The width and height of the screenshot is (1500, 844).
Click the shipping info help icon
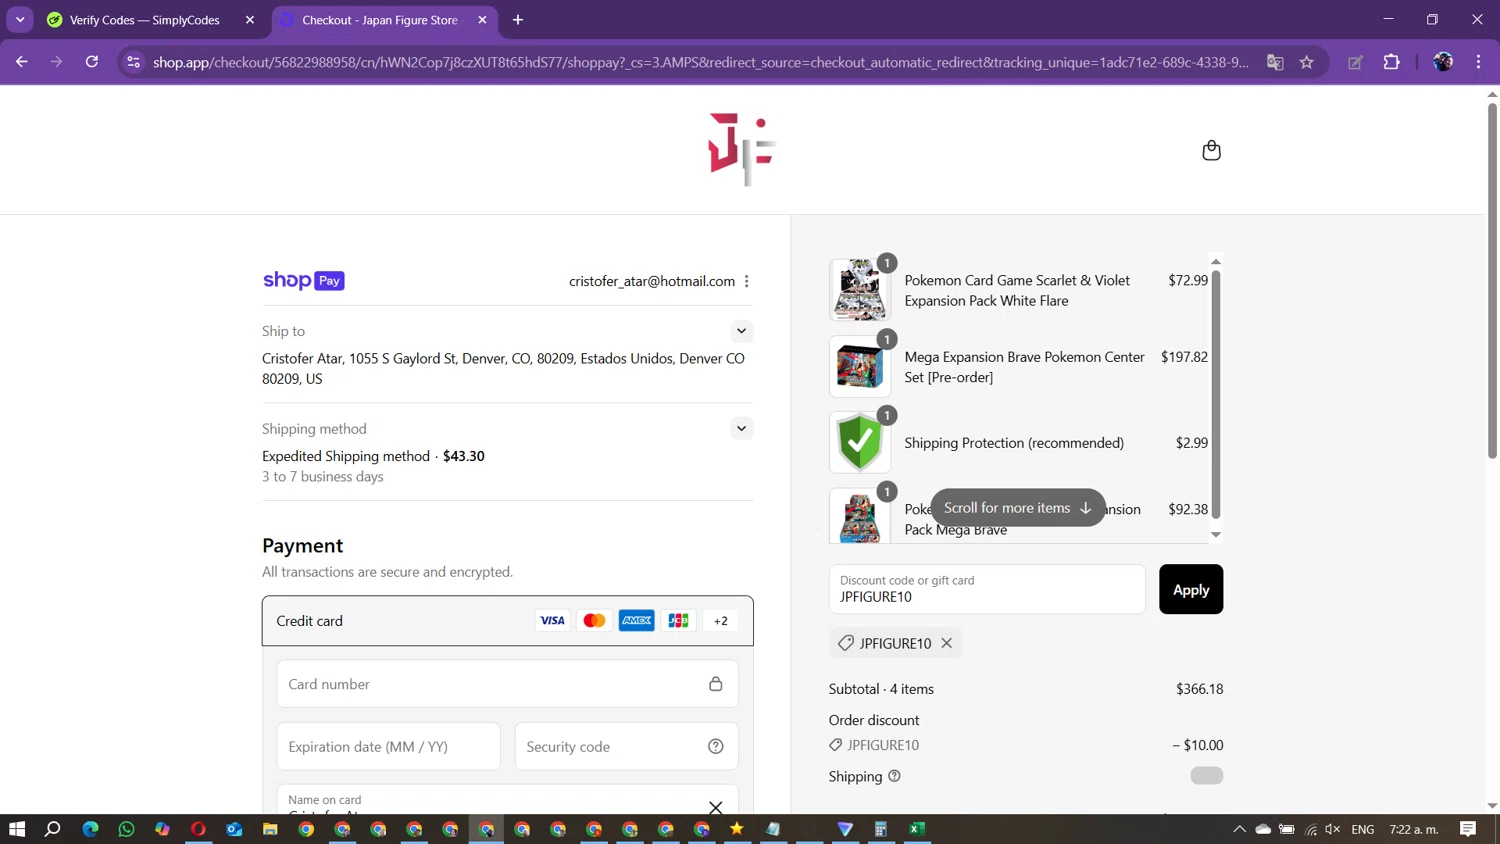pos(894,776)
